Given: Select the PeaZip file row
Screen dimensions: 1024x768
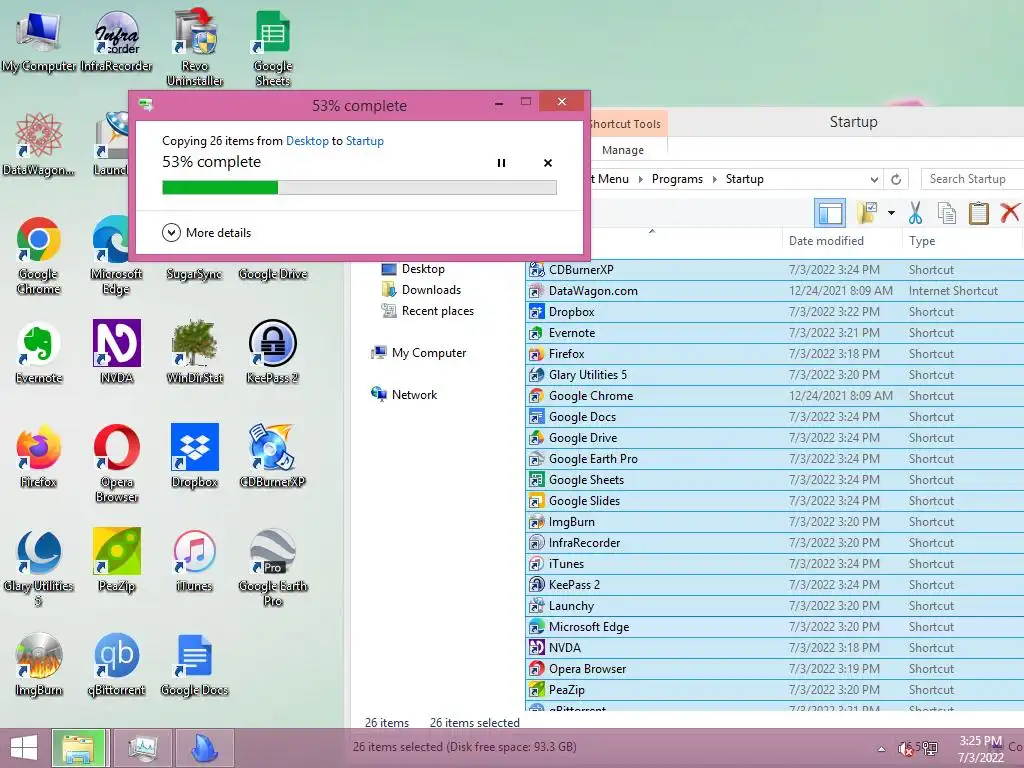Looking at the screenshot, I should pyautogui.click(x=775, y=690).
